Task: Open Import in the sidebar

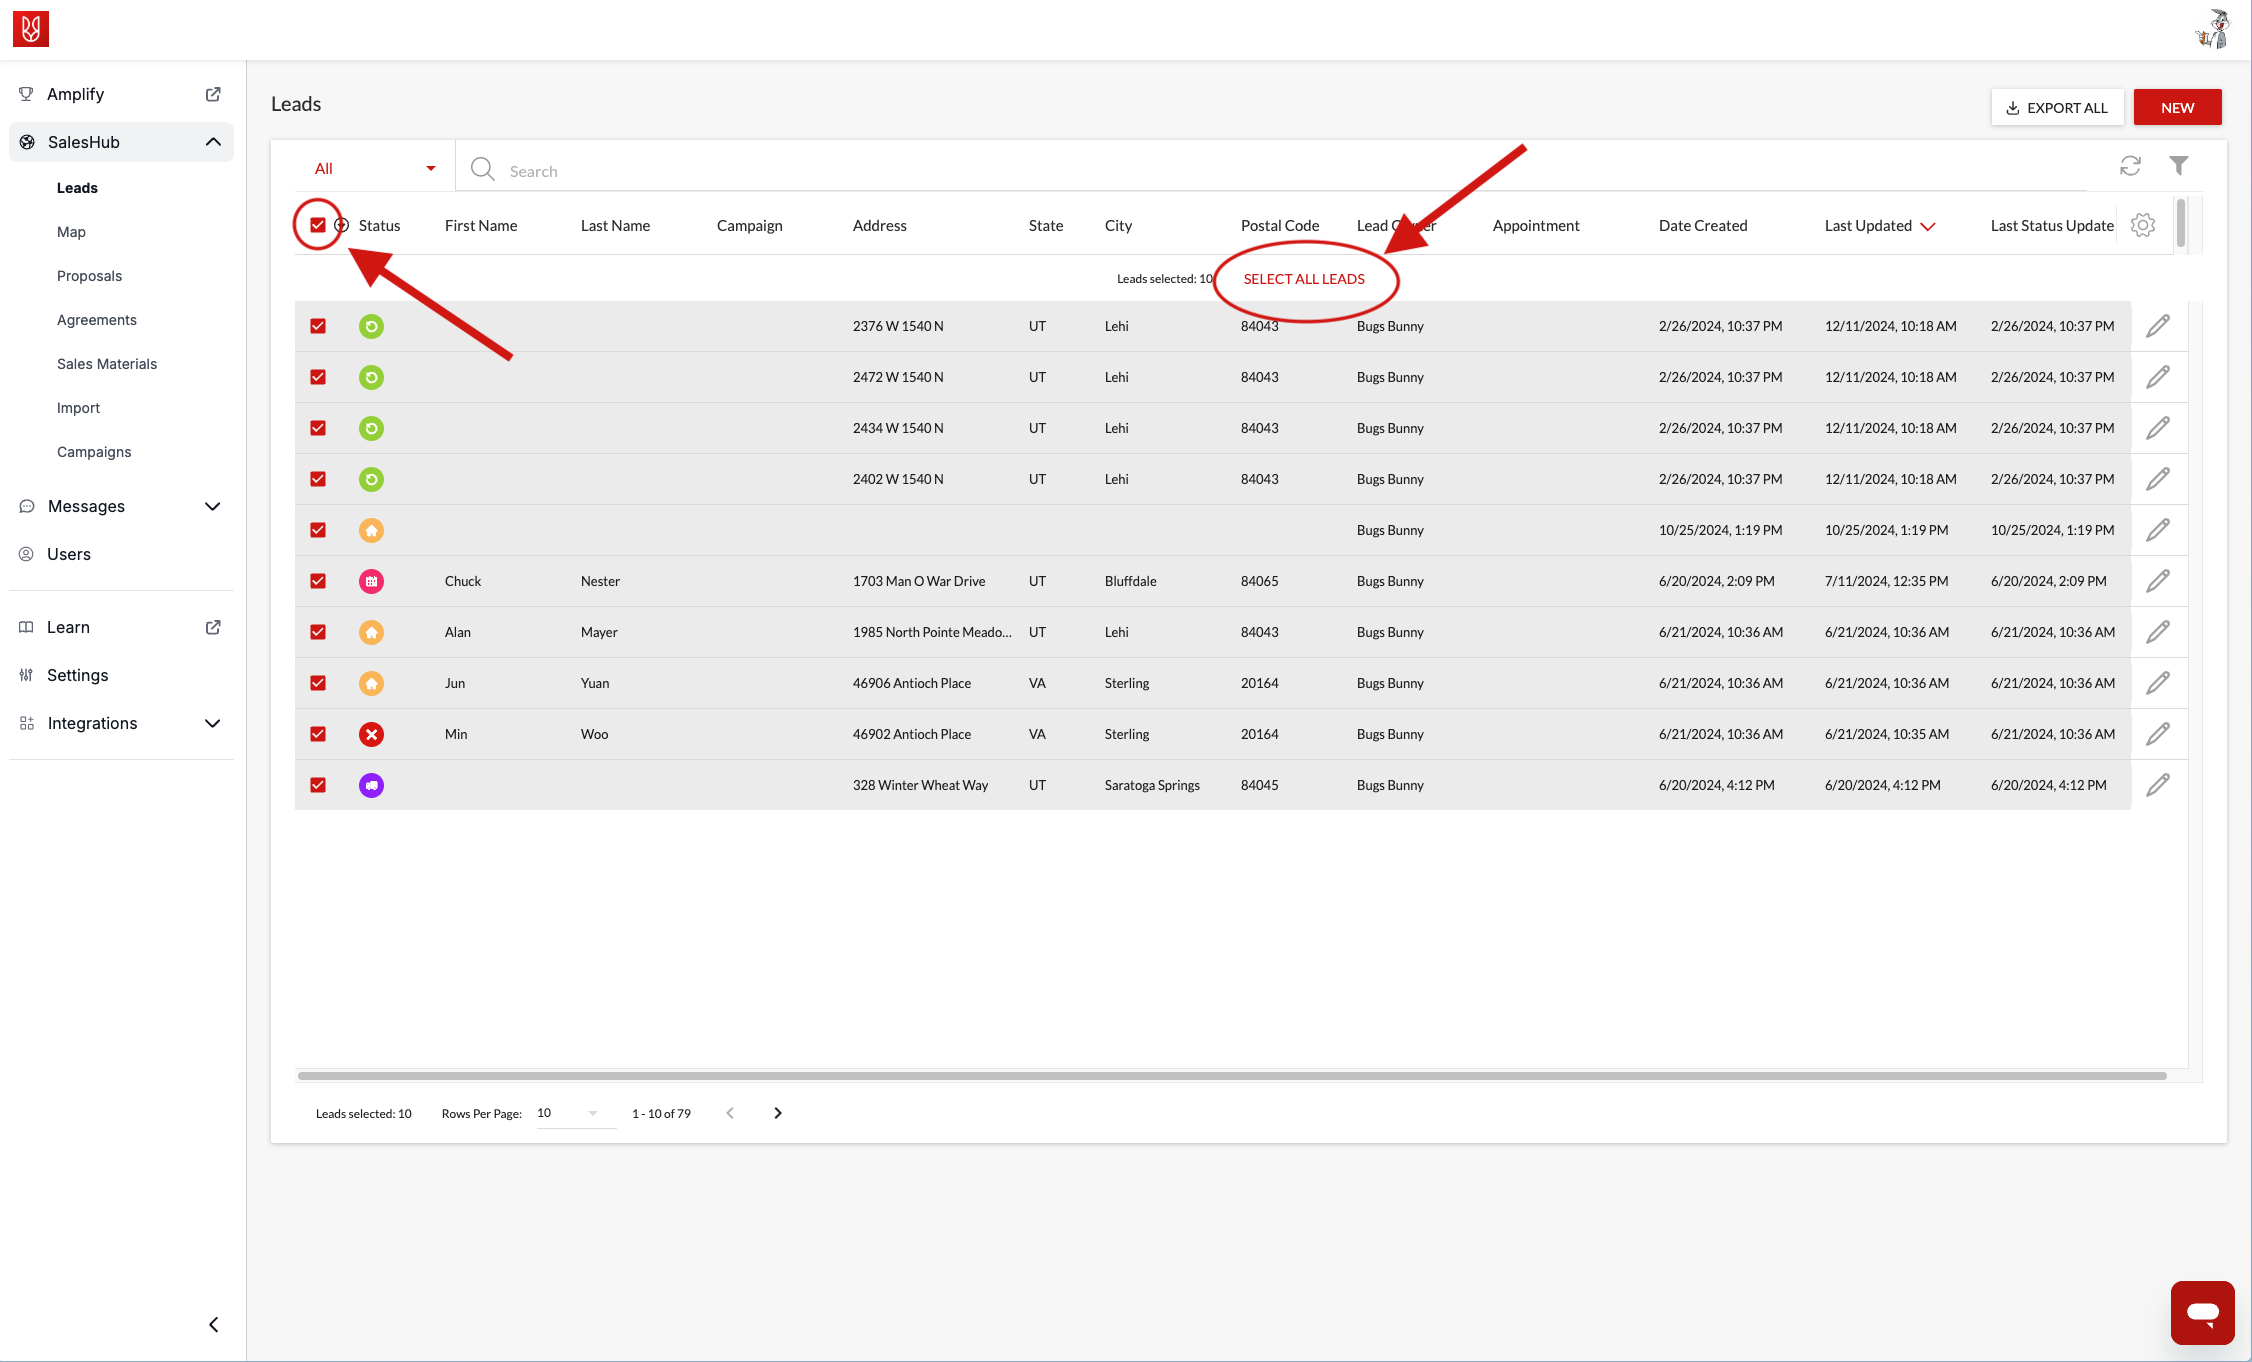Action: click(78, 408)
